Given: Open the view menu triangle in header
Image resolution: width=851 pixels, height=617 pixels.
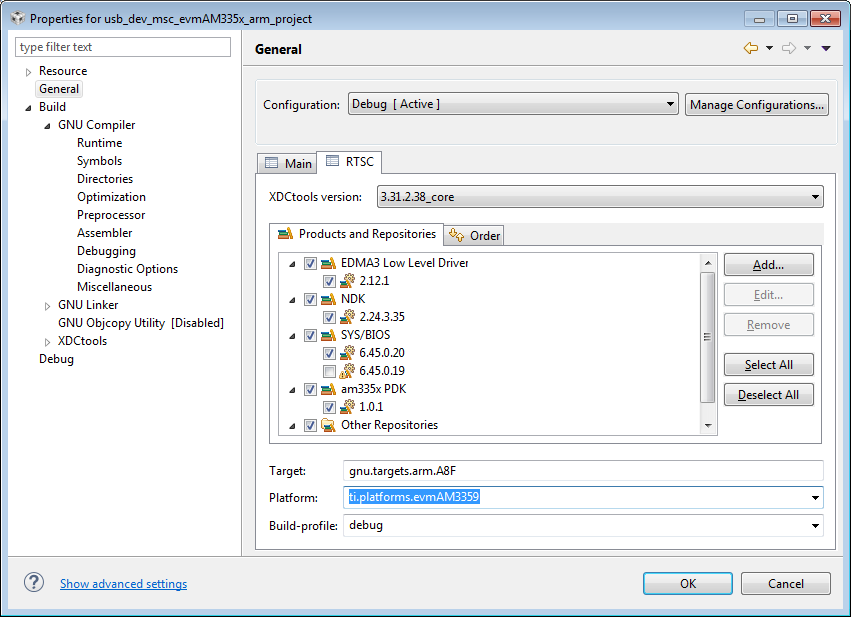Looking at the screenshot, I should pyautogui.click(x=826, y=48).
